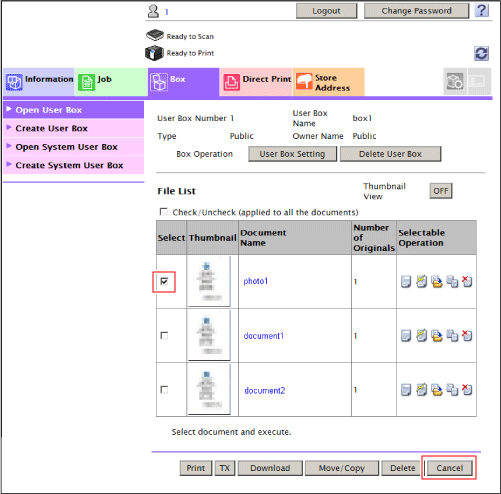Uncheck the photo1 select checkbox
The image size is (501, 494).
tap(164, 281)
